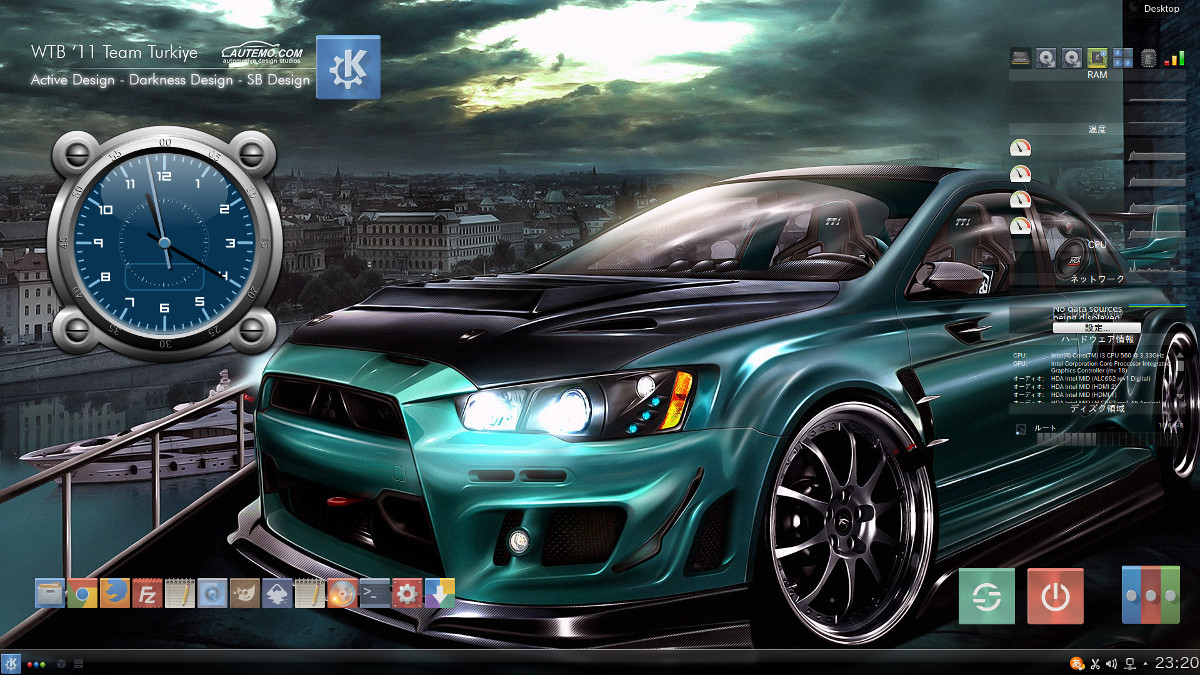Open the activities three-dot icon in taskbar
This screenshot has width=1200, height=675.
click(36, 663)
